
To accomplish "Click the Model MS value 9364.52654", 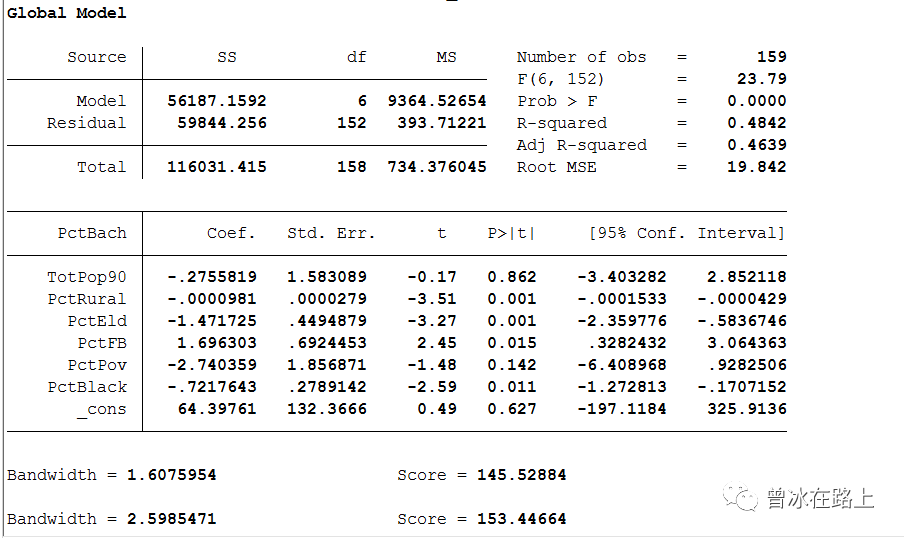I will pyautogui.click(x=436, y=101).
